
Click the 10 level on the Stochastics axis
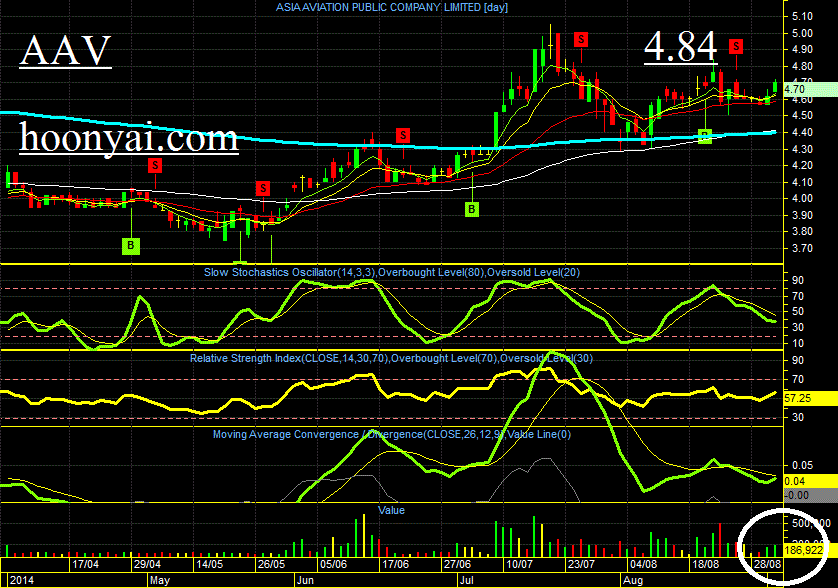tap(798, 343)
